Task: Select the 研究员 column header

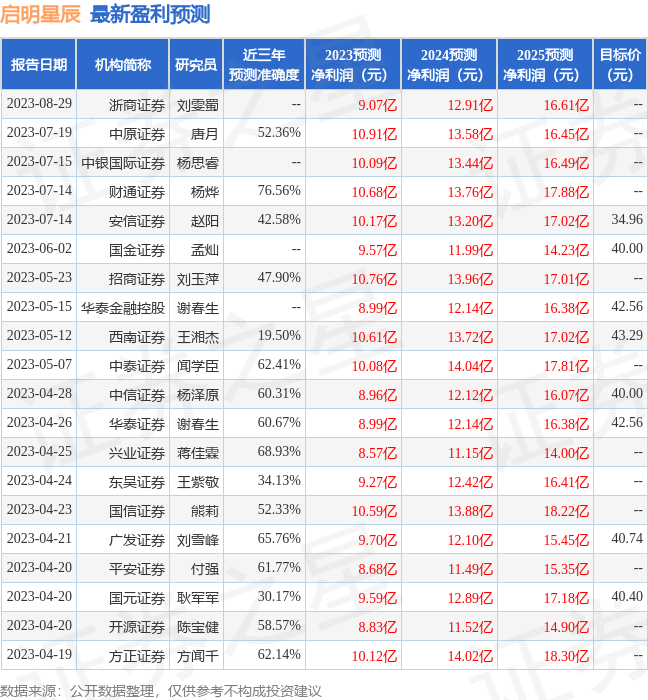Action: [x=196, y=64]
